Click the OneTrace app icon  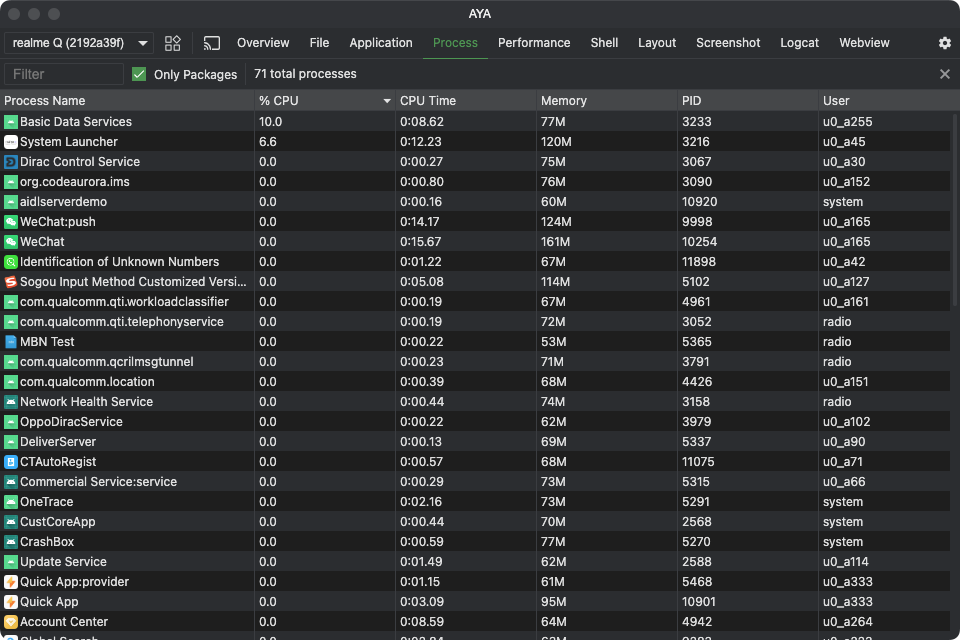[x=10, y=502]
